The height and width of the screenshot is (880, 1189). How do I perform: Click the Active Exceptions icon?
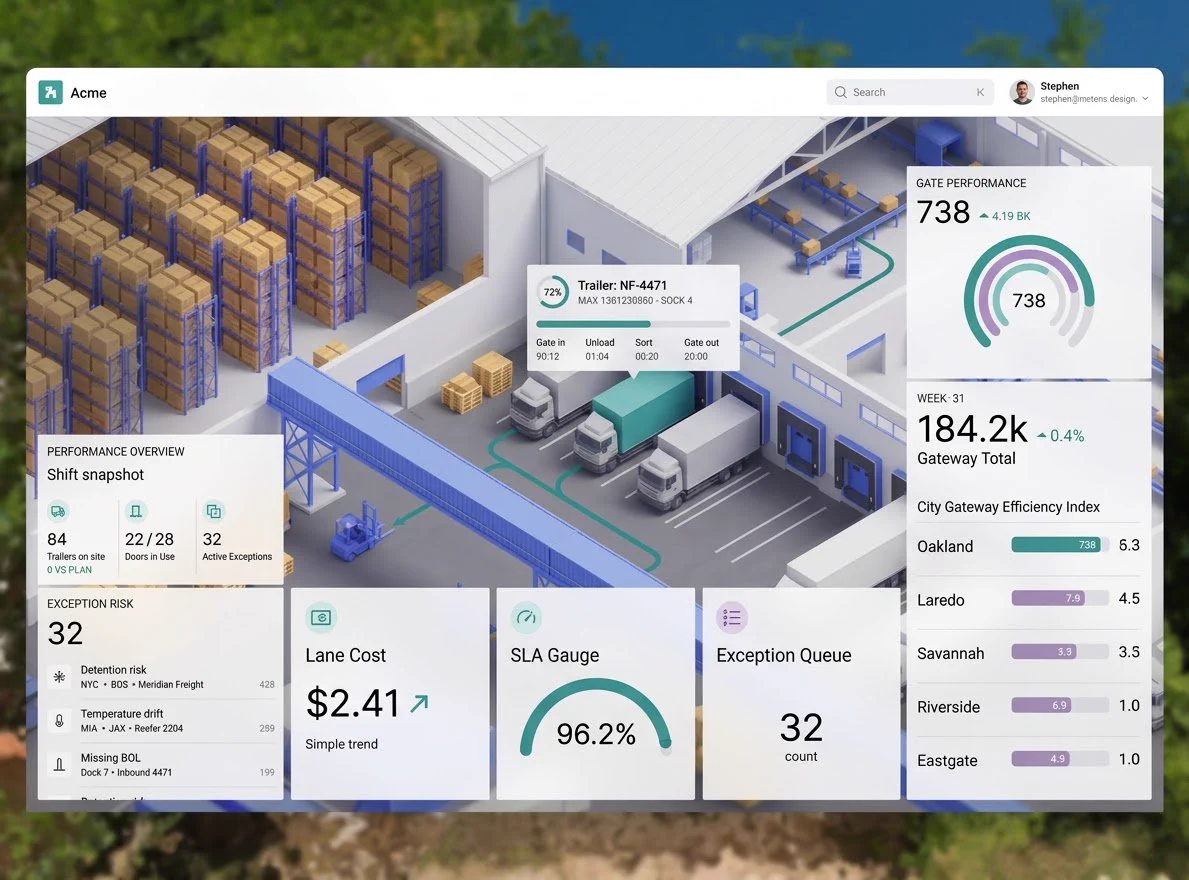214,512
